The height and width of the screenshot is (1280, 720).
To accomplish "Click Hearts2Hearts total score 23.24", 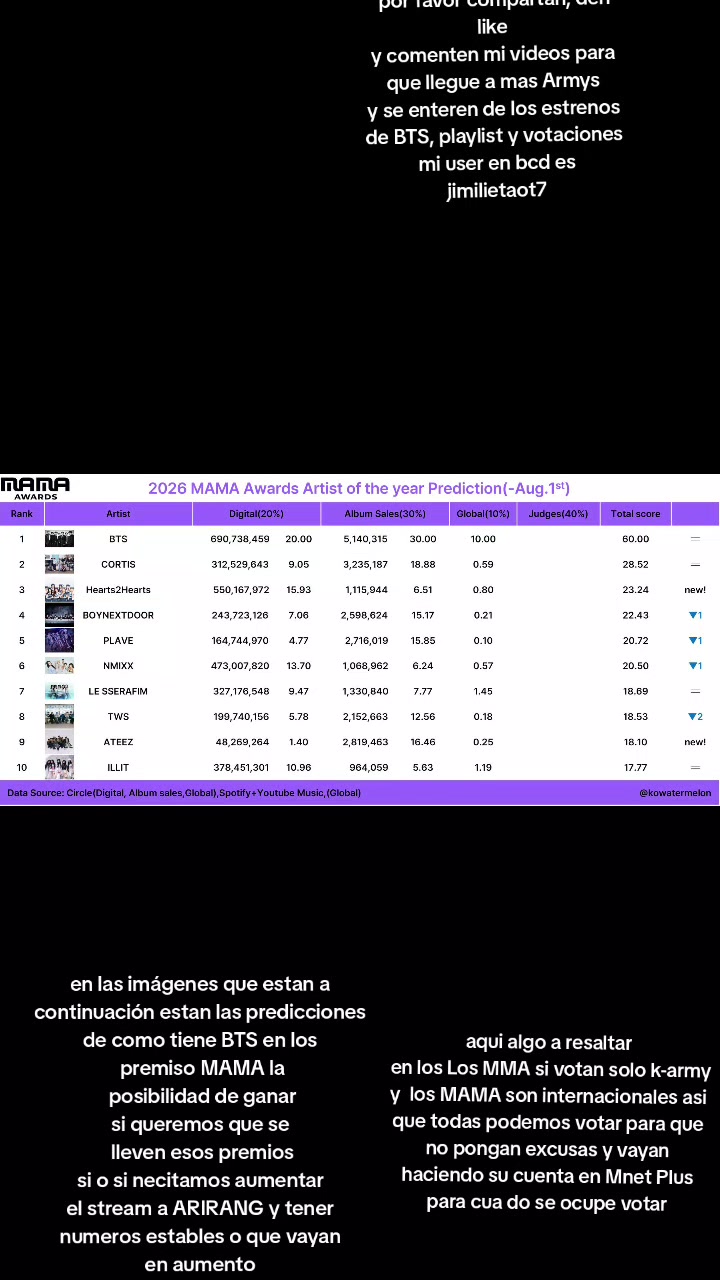I will point(636,590).
